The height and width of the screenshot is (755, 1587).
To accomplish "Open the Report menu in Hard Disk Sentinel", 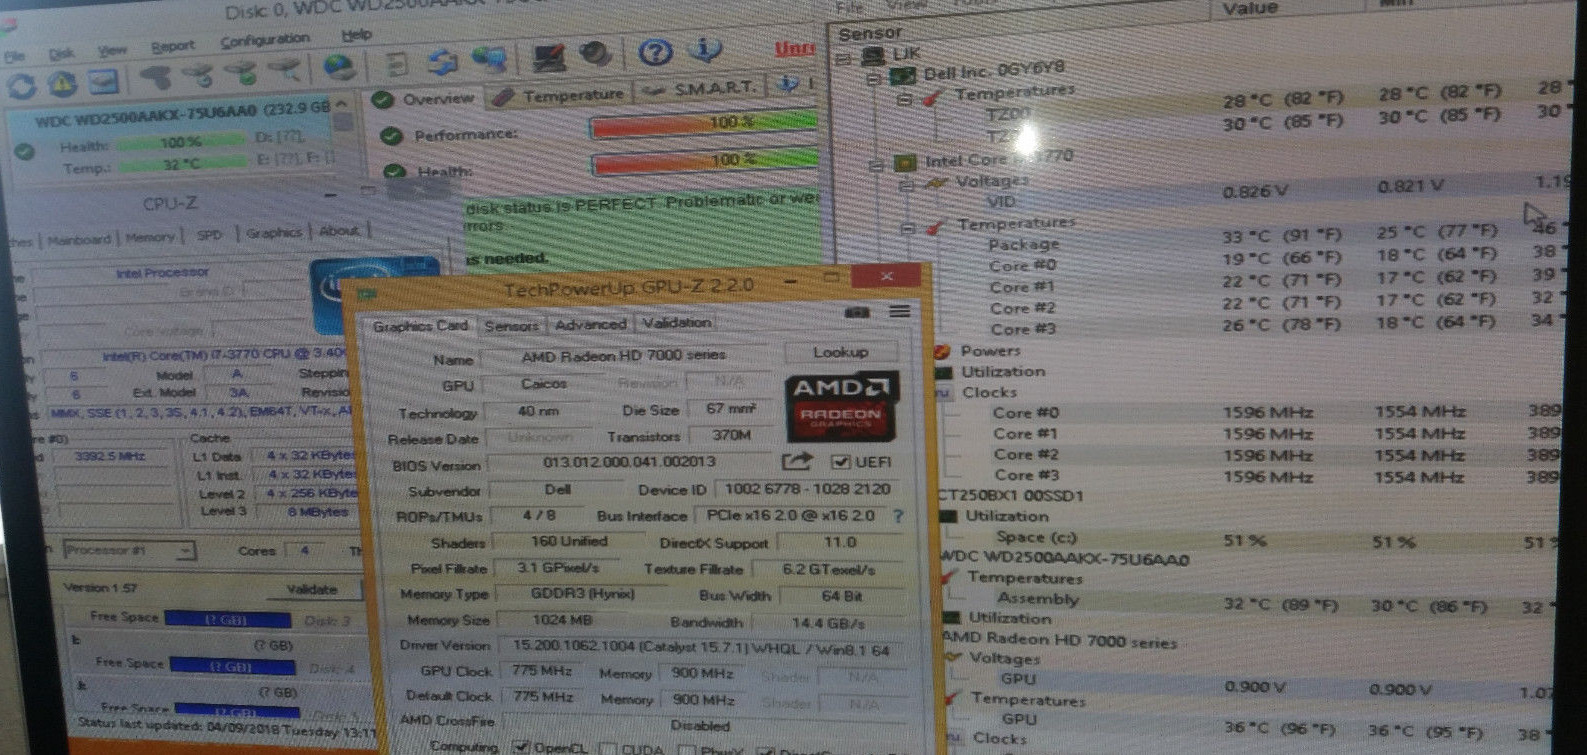I will (x=173, y=46).
